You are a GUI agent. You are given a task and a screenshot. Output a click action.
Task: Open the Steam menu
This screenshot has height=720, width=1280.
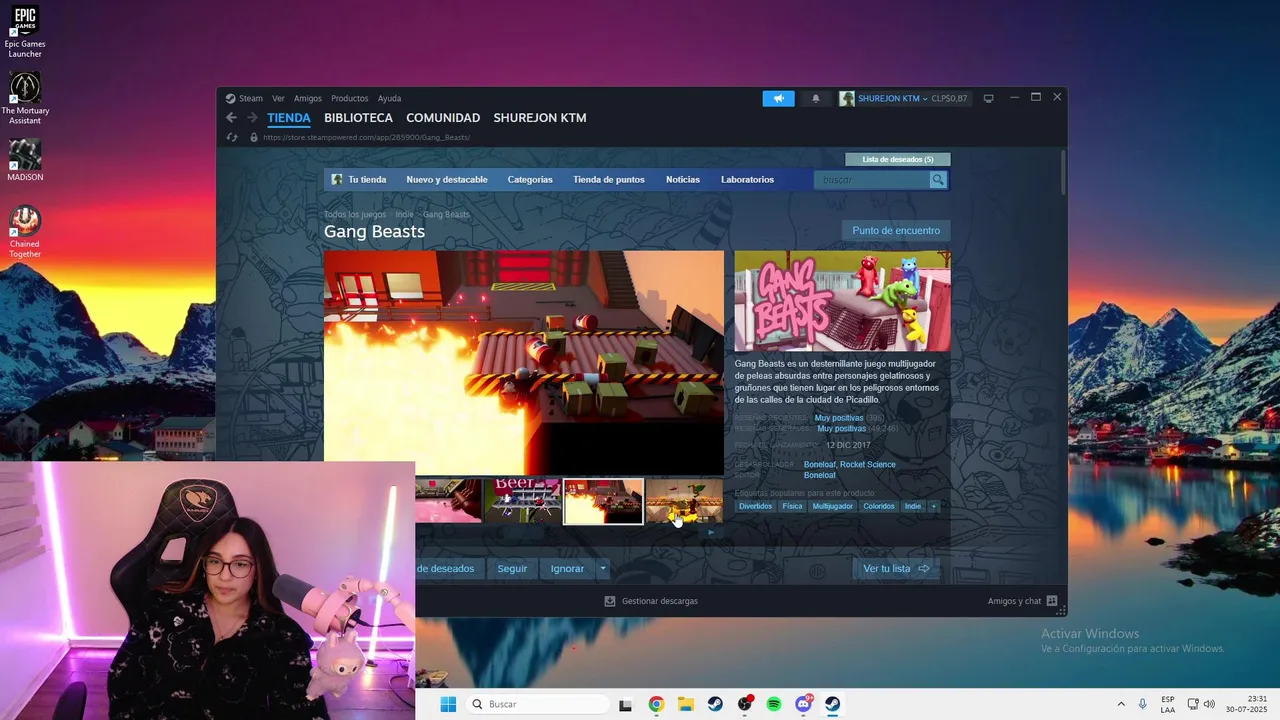(x=251, y=98)
